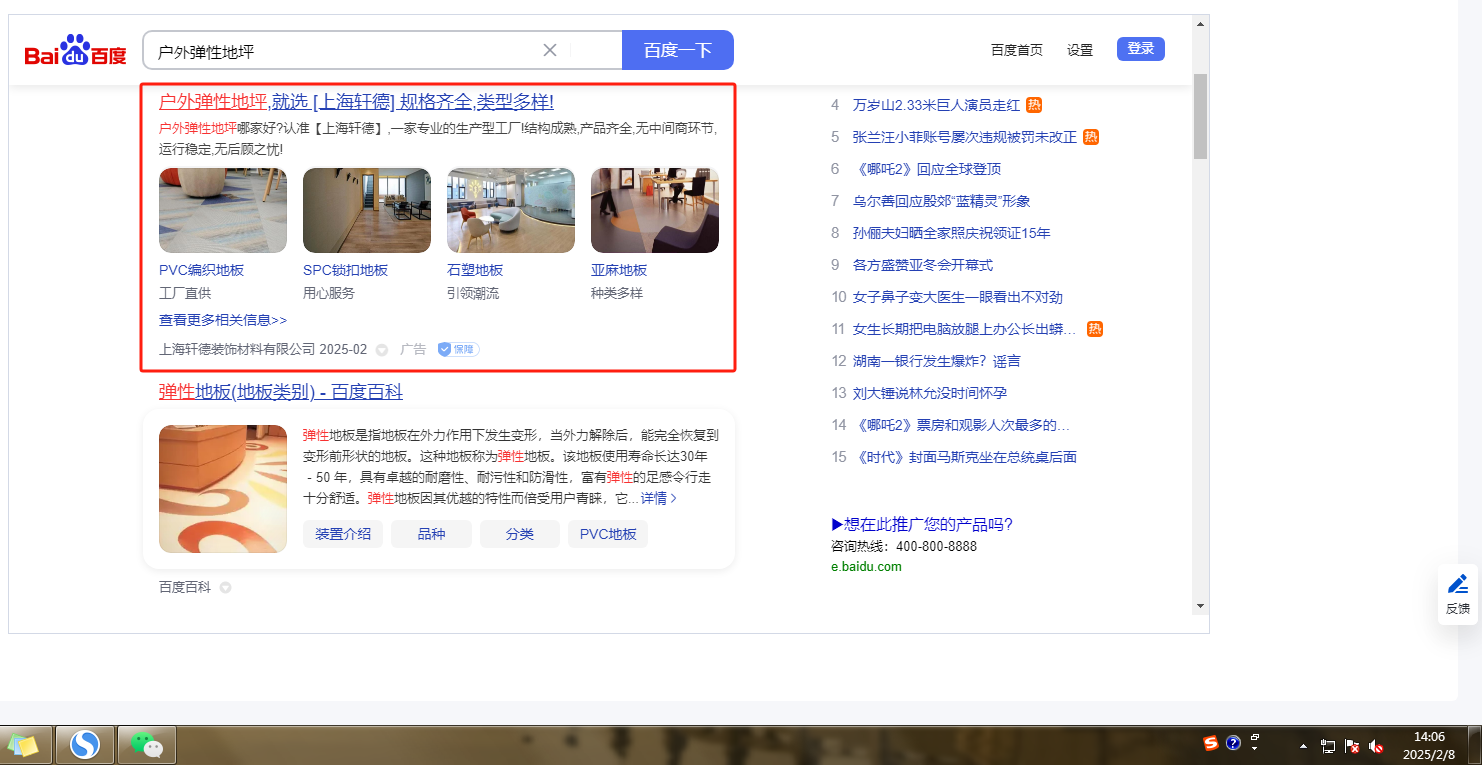This screenshot has width=1482, height=765.
Task: Open hot search 《时代》封面马斯克坐在总统桌后面
Action: [965, 457]
